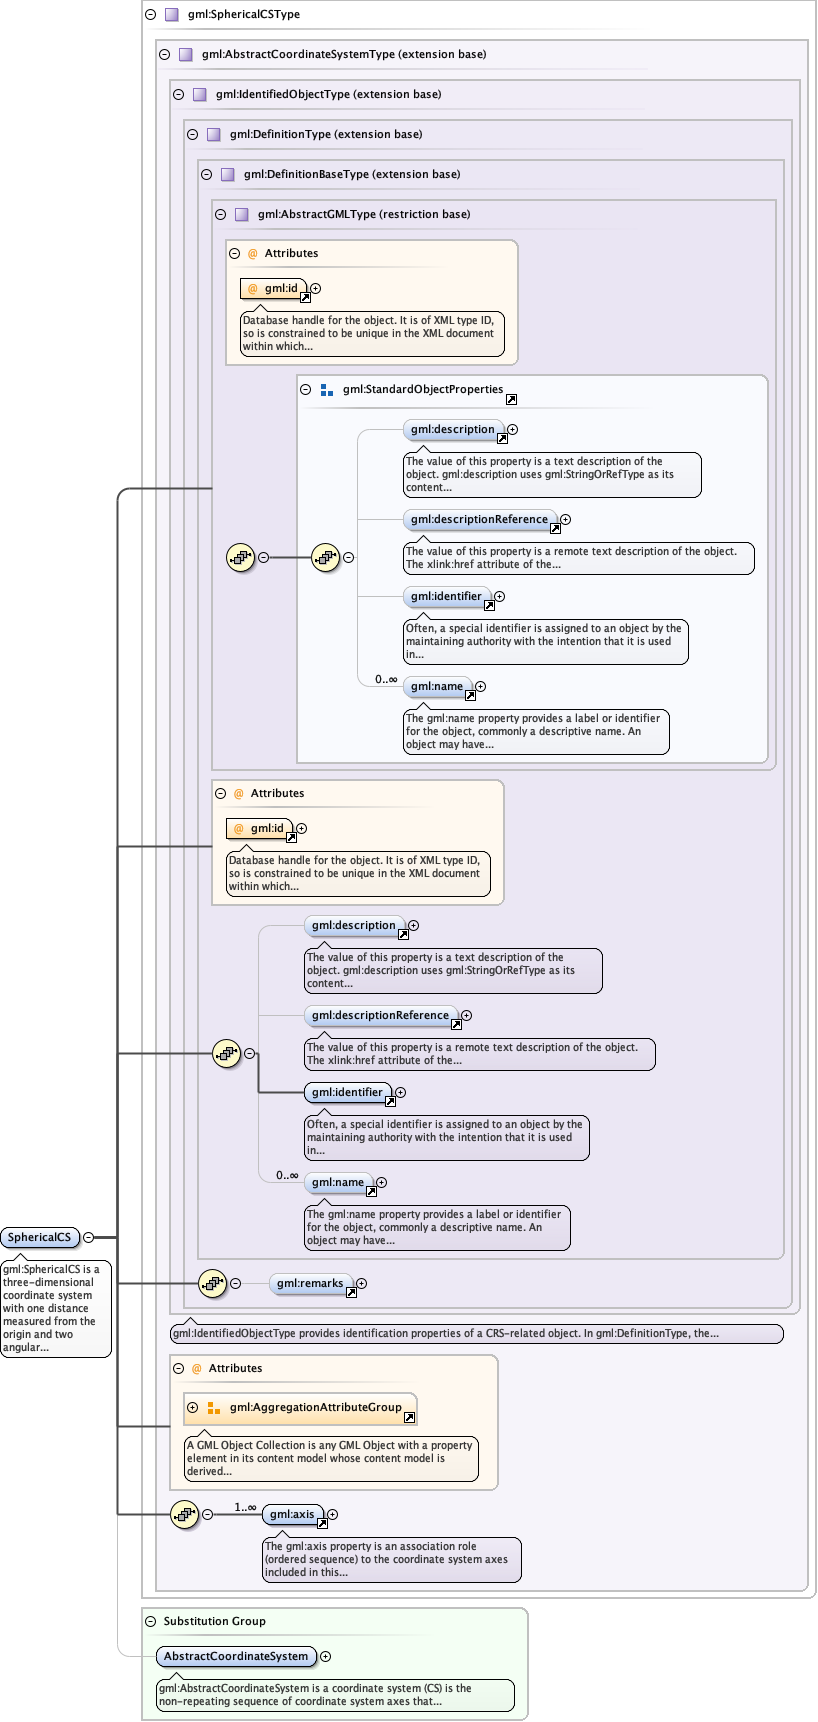The width and height of the screenshot is (818, 1722).
Task: Click the sequence compositor icon before gml:remarks
Action: point(212,1283)
